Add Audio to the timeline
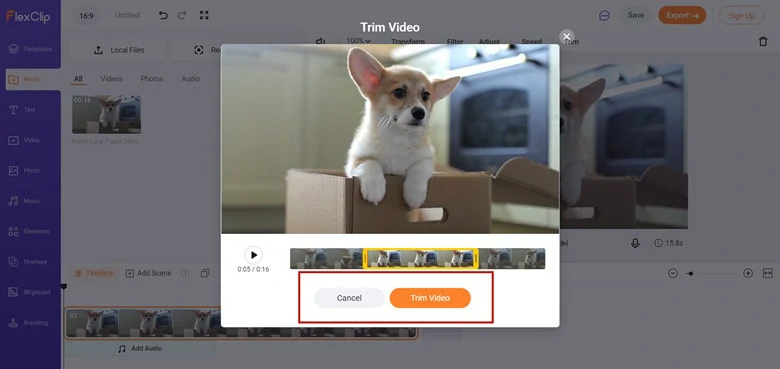This screenshot has height=369, width=780. [x=140, y=349]
